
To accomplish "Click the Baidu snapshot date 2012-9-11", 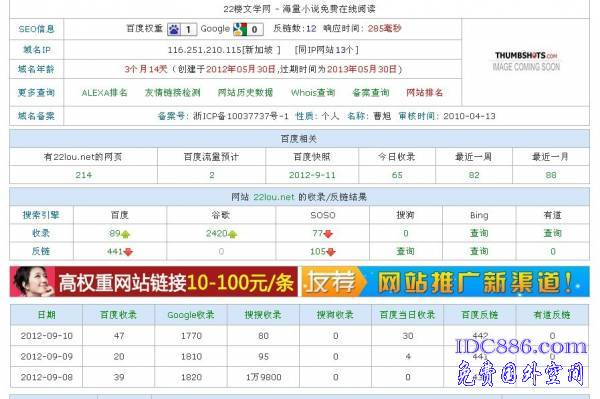I will [312, 175].
